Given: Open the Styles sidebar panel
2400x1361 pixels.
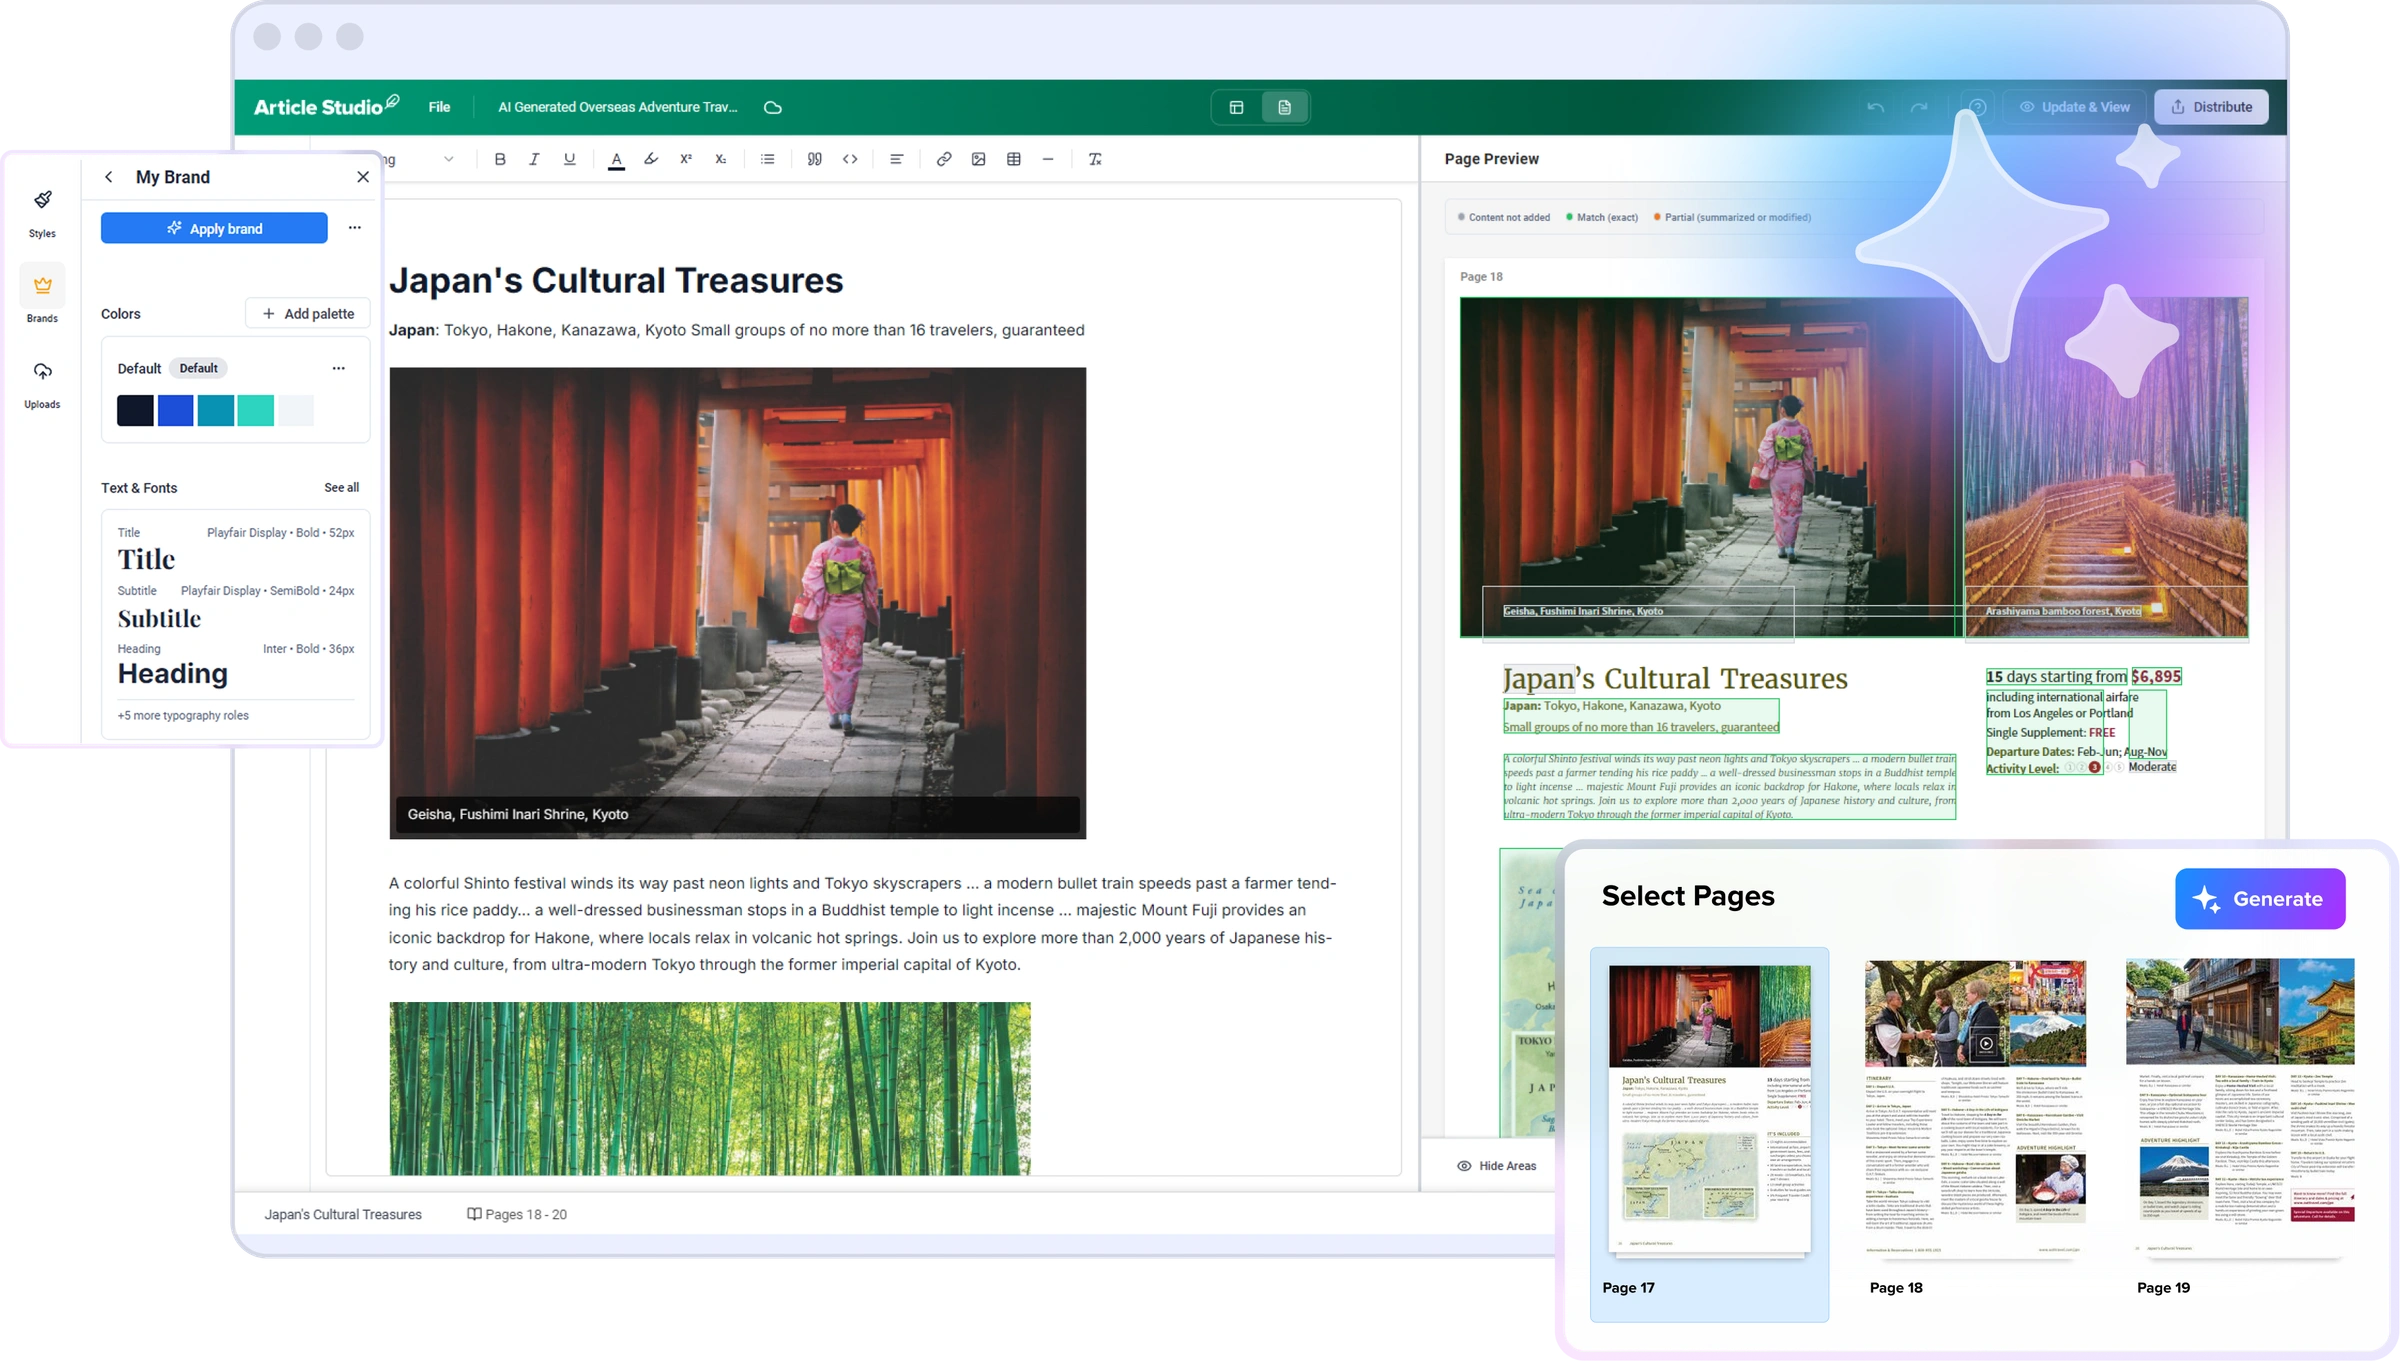Looking at the screenshot, I should click(x=42, y=213).
